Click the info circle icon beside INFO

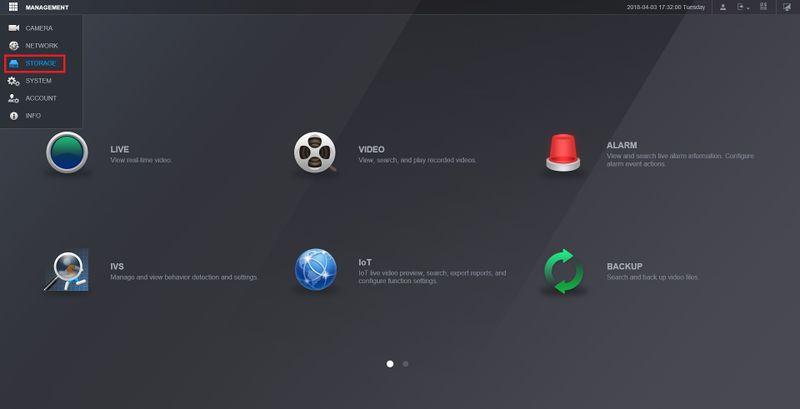[14, 116]
